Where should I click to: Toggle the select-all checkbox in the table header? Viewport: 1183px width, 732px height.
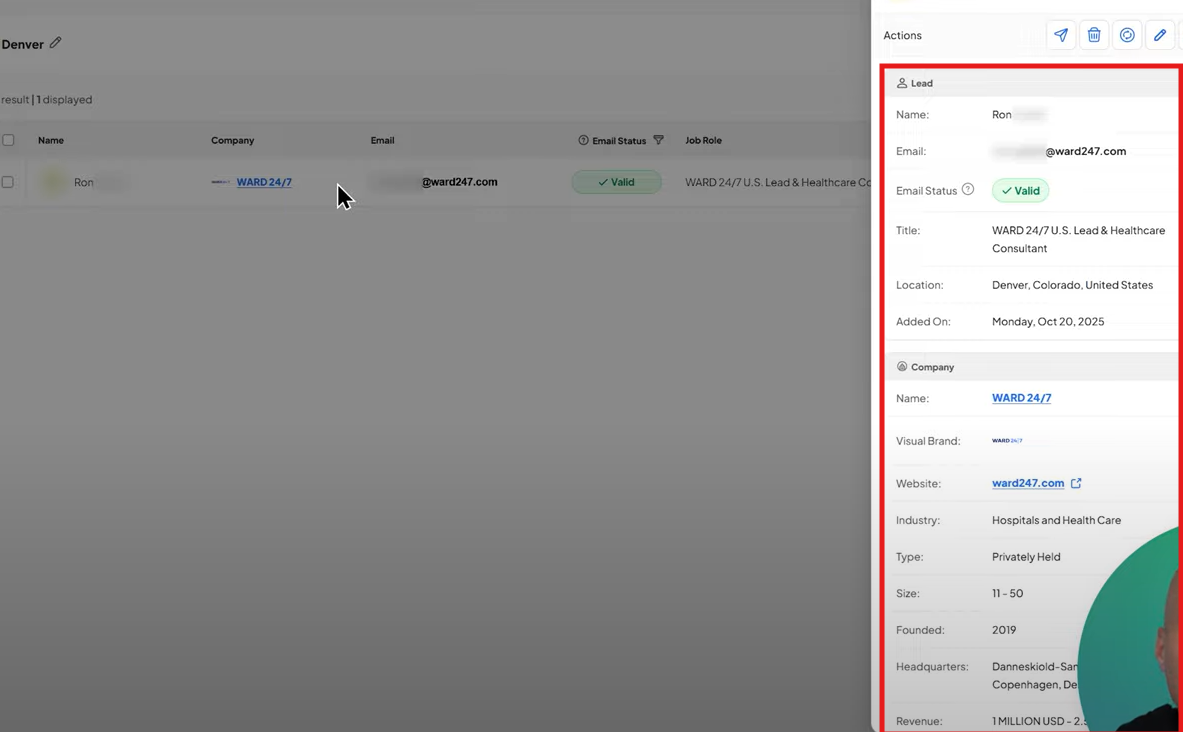point(8,140)
